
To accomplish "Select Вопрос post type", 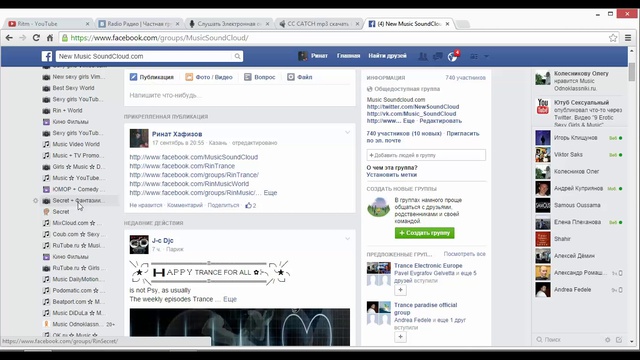I will click(x=260, y=77).
